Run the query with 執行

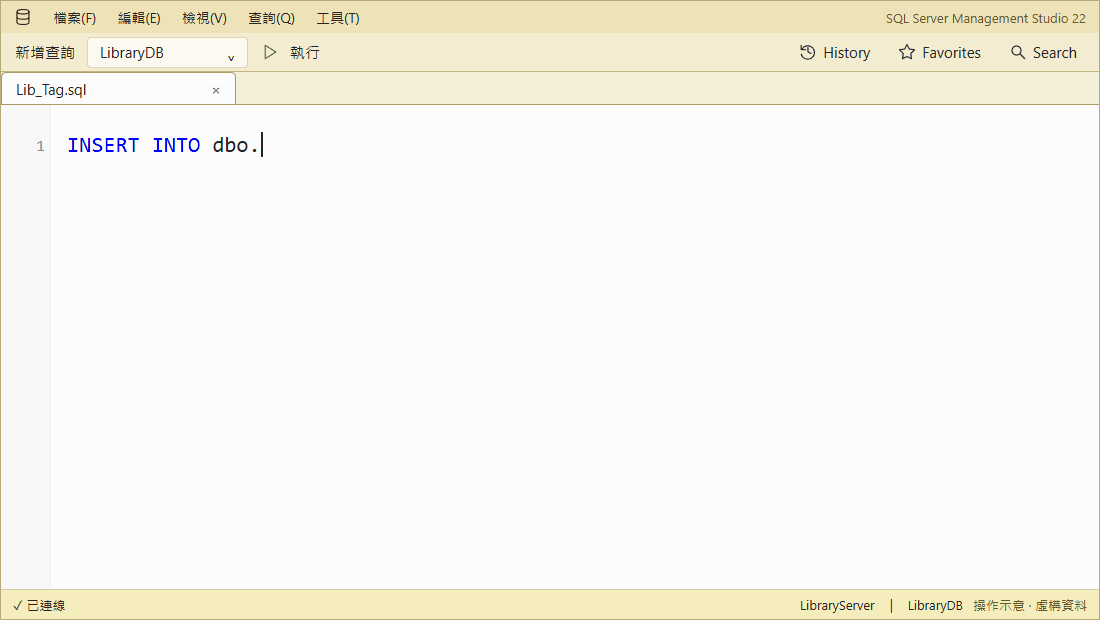(x=304, y=53)
